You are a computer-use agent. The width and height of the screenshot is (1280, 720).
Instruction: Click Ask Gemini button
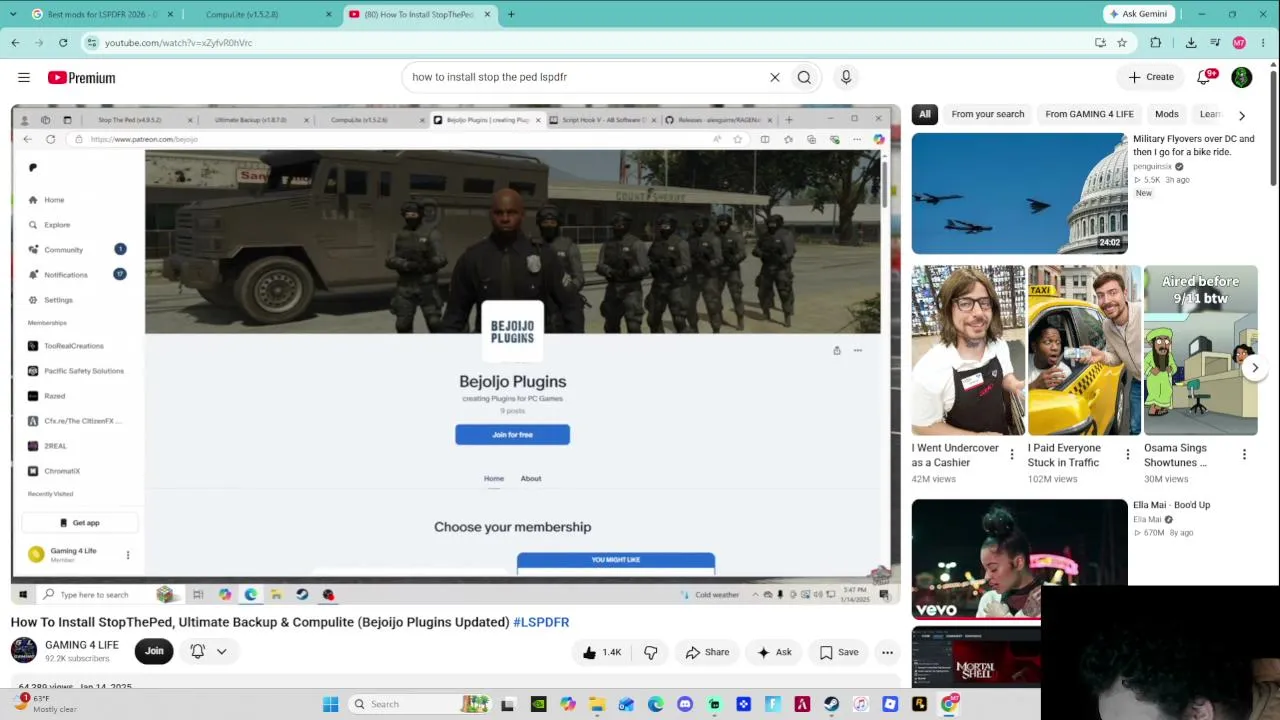click(x=1139, y=14)
